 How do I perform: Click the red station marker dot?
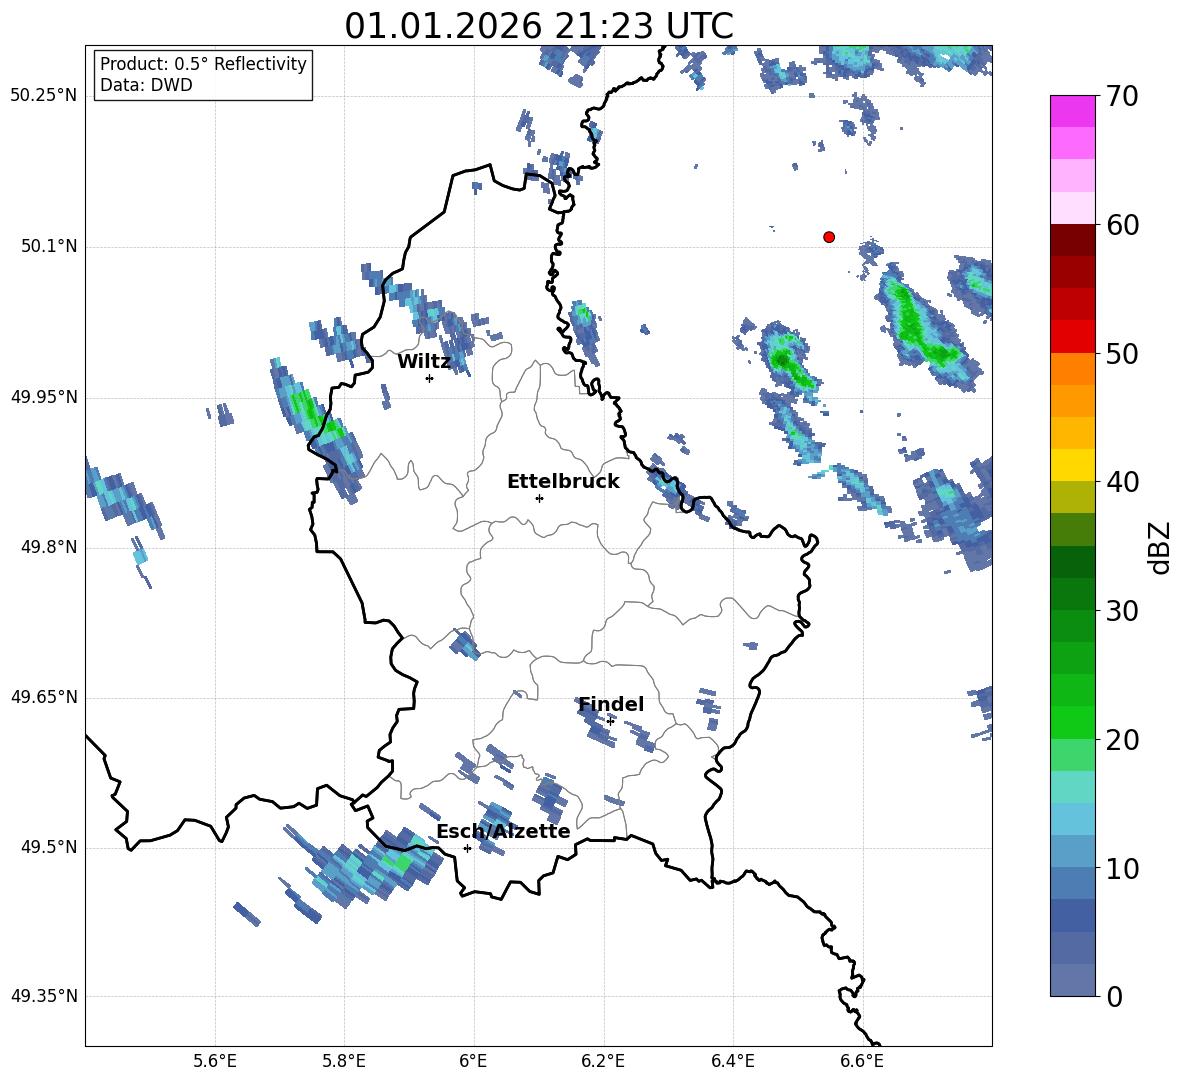(829, 237)
